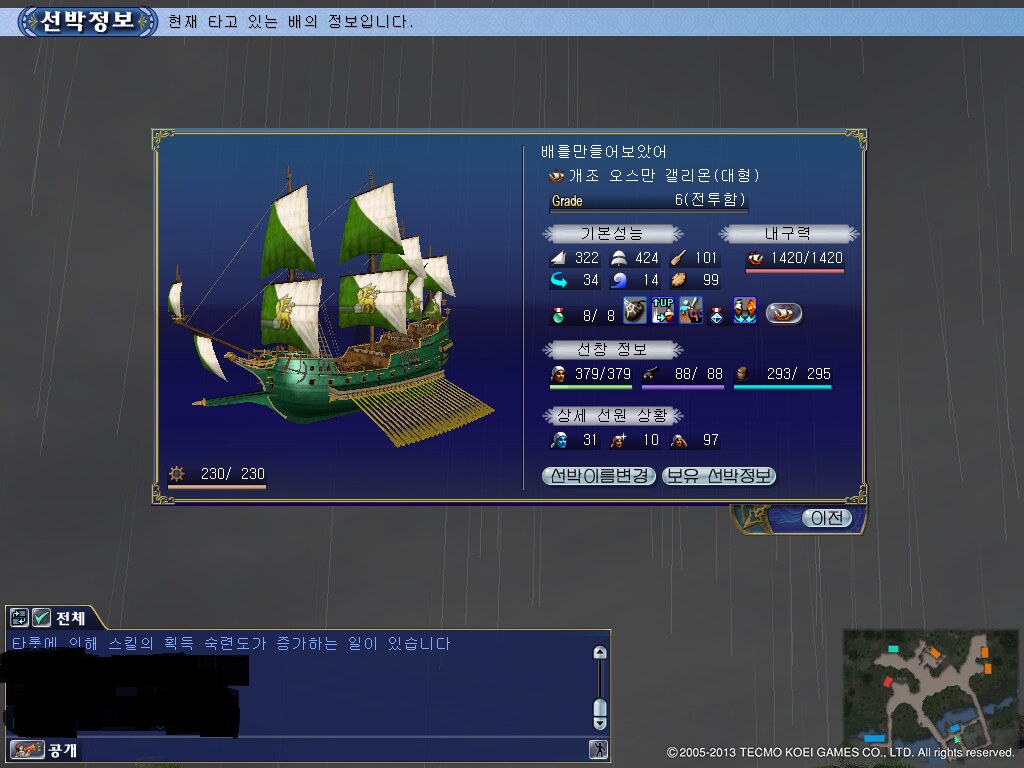
Task: Click the 379/379 crew count bar
Action: tap(591, 386)
